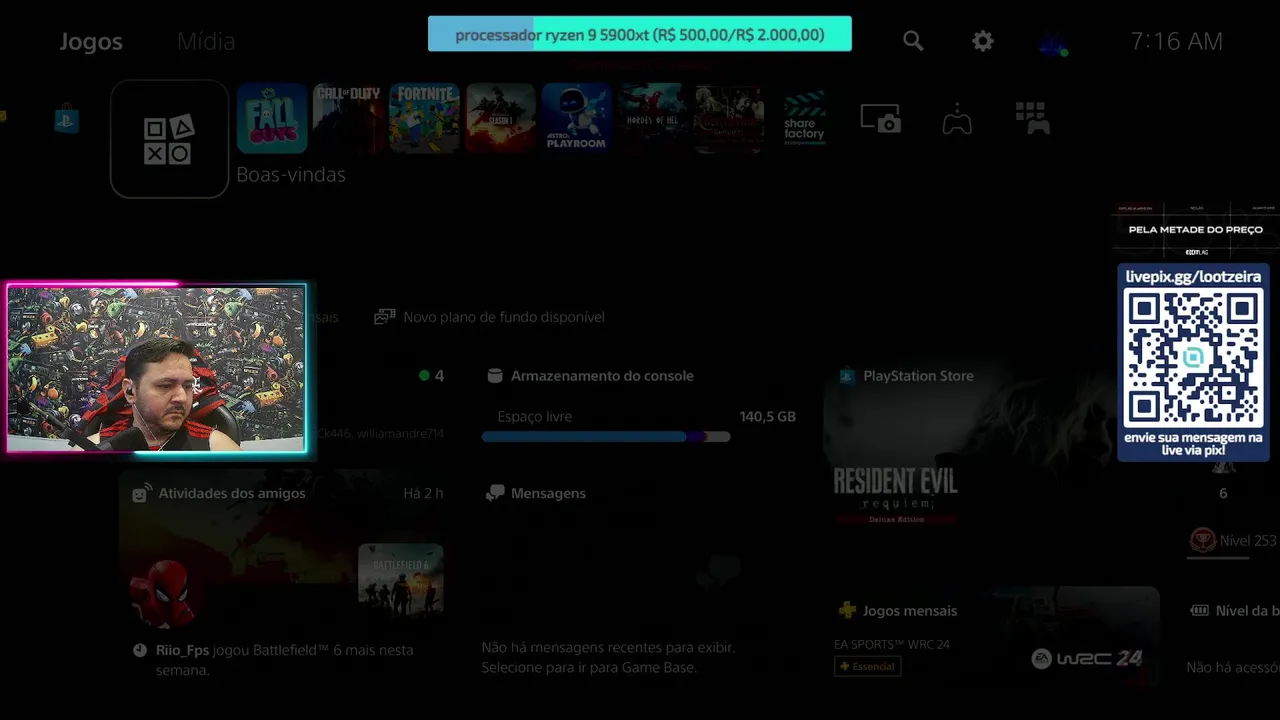The width and height of the screenshot is (1280, 720).
Task: Click the Não há acessó text
Action: [1233, 667]
